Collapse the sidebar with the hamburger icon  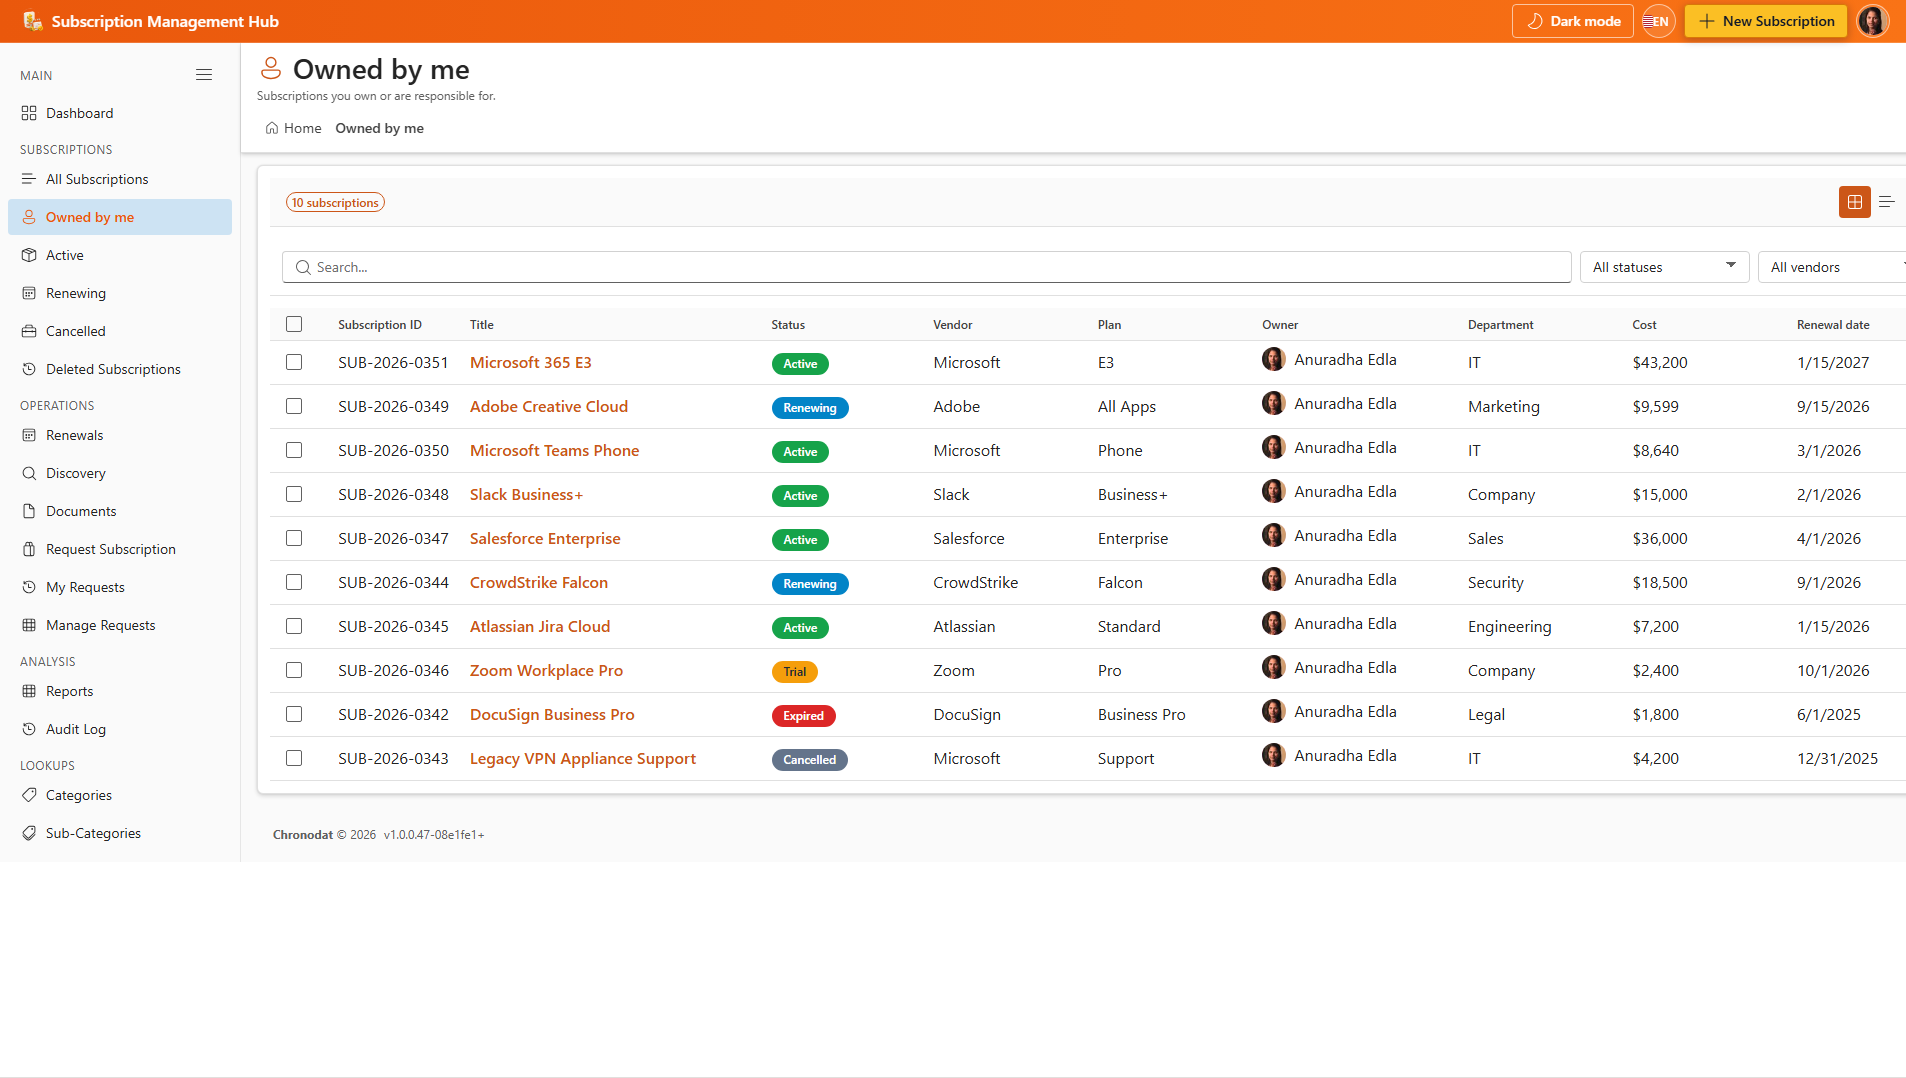204,75
